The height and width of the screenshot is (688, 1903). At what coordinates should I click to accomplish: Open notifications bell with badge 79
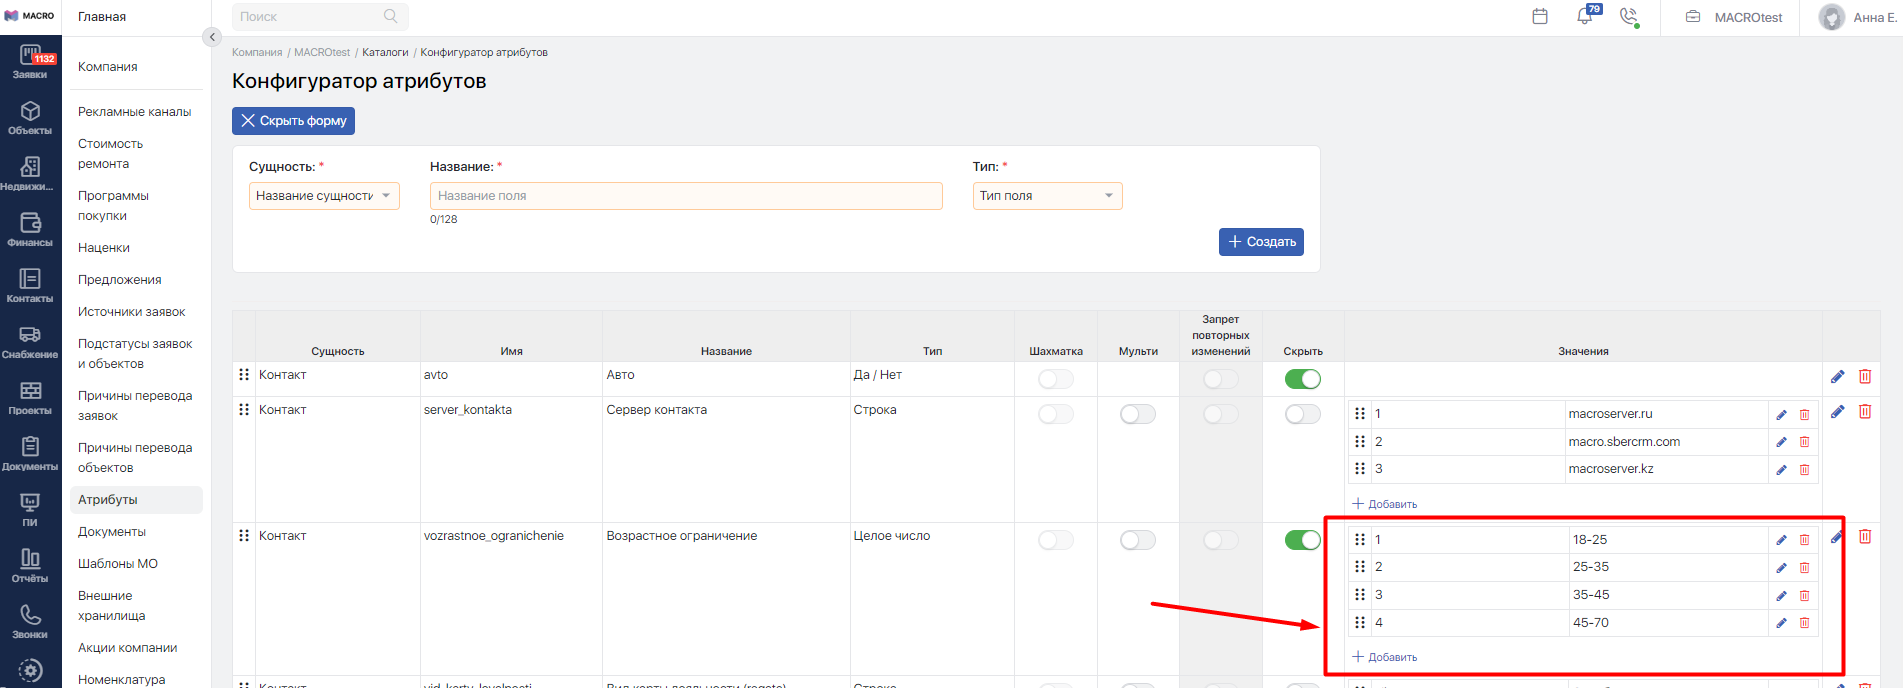pyautogui.click(x=1585, y=16)
